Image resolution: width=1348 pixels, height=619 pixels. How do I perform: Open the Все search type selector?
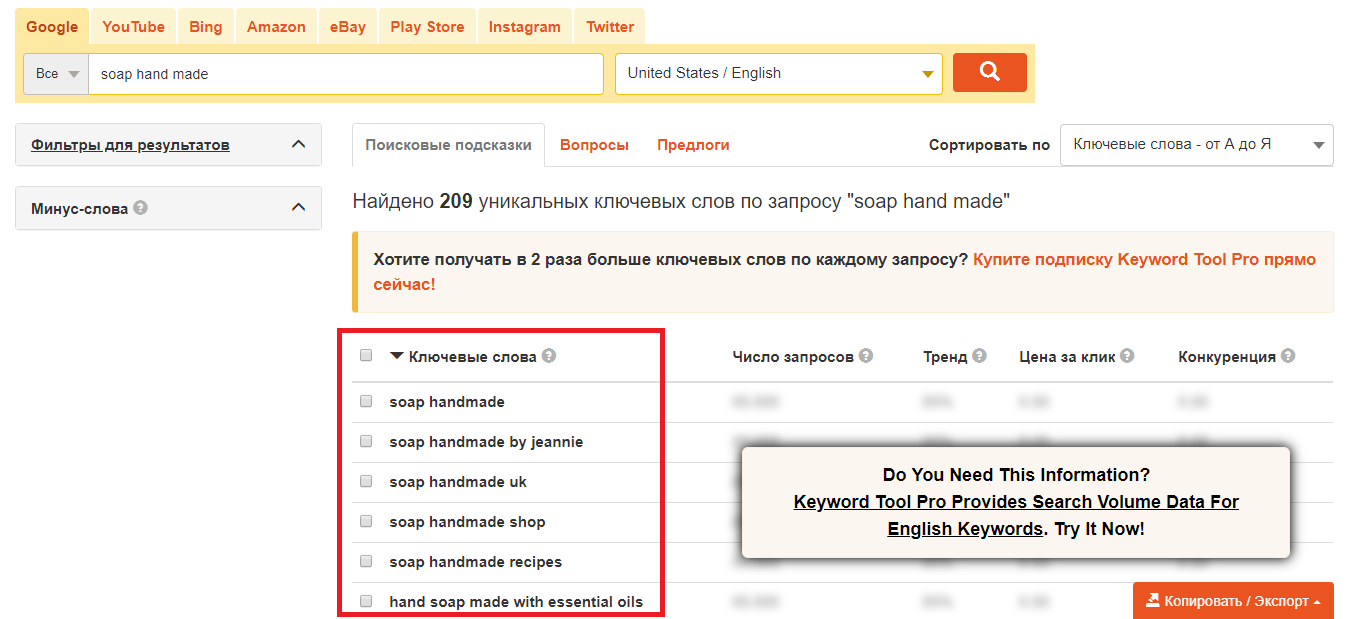pos(56,74)
